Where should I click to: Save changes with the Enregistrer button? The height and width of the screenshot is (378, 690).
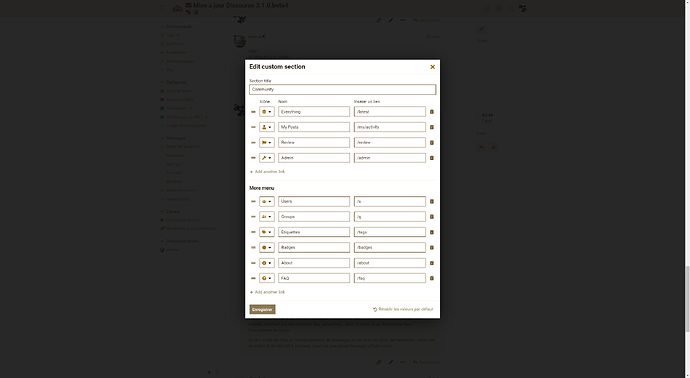262,309
